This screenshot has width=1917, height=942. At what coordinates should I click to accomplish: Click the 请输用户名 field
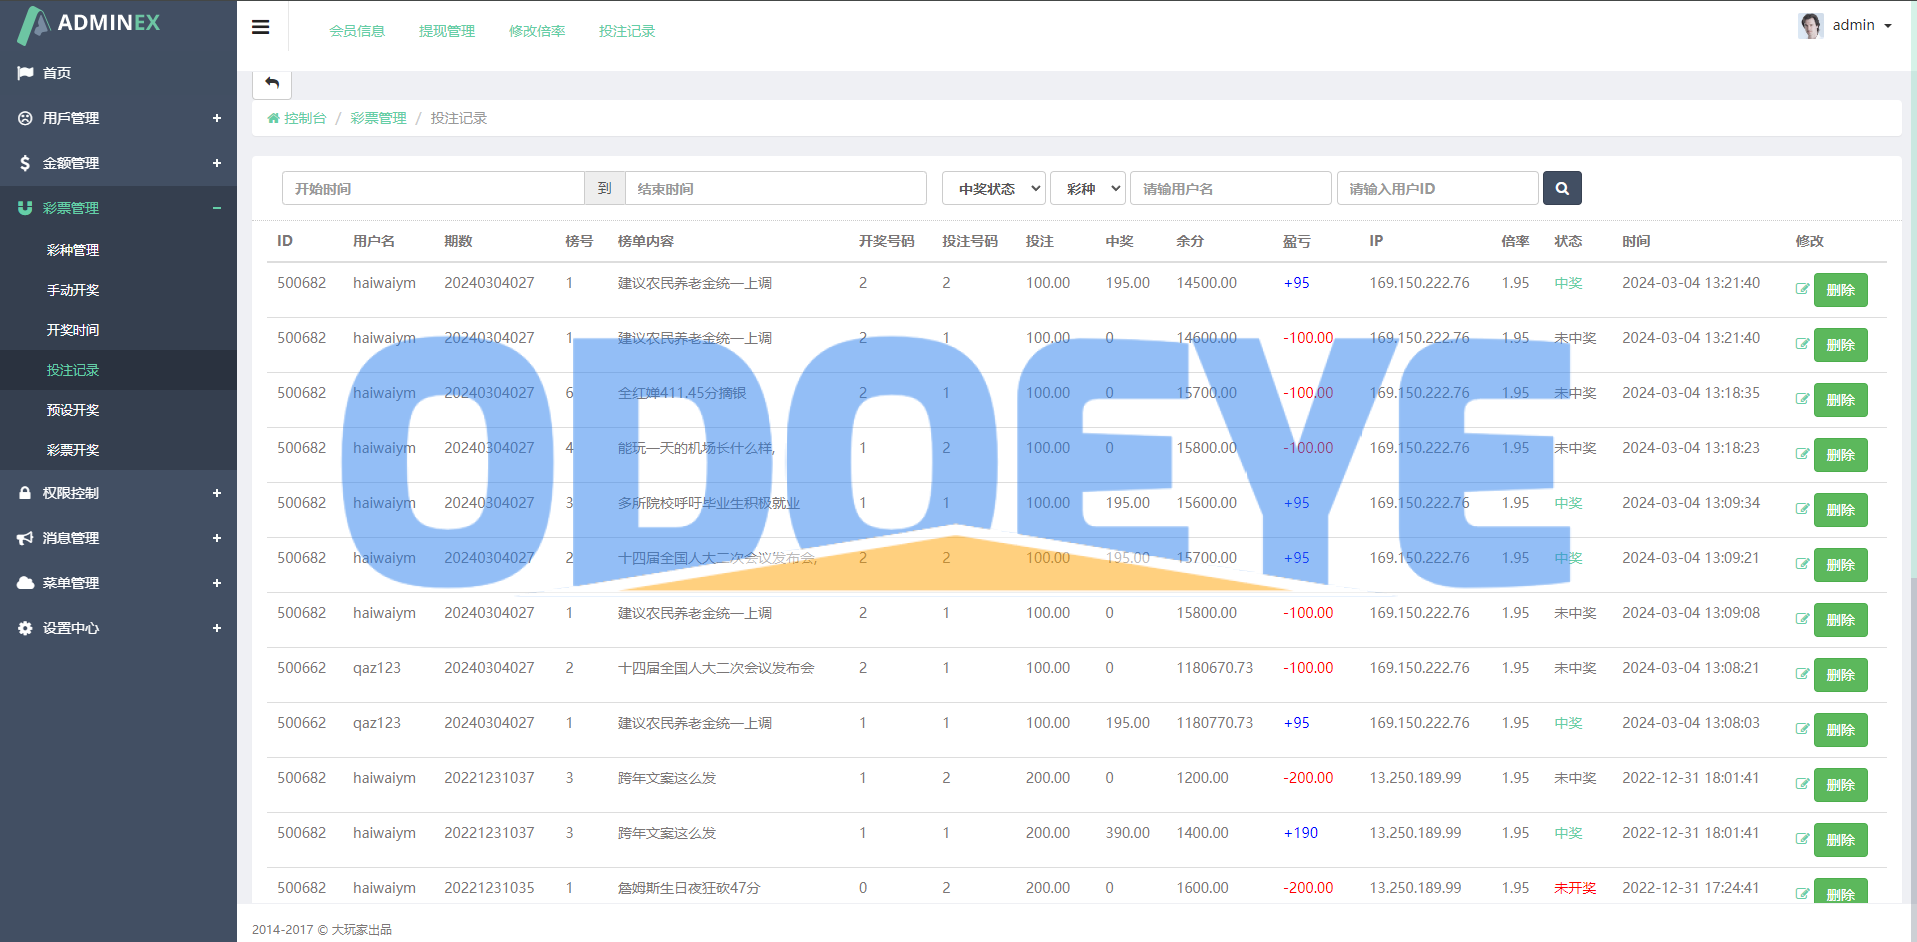[1231, 188]
